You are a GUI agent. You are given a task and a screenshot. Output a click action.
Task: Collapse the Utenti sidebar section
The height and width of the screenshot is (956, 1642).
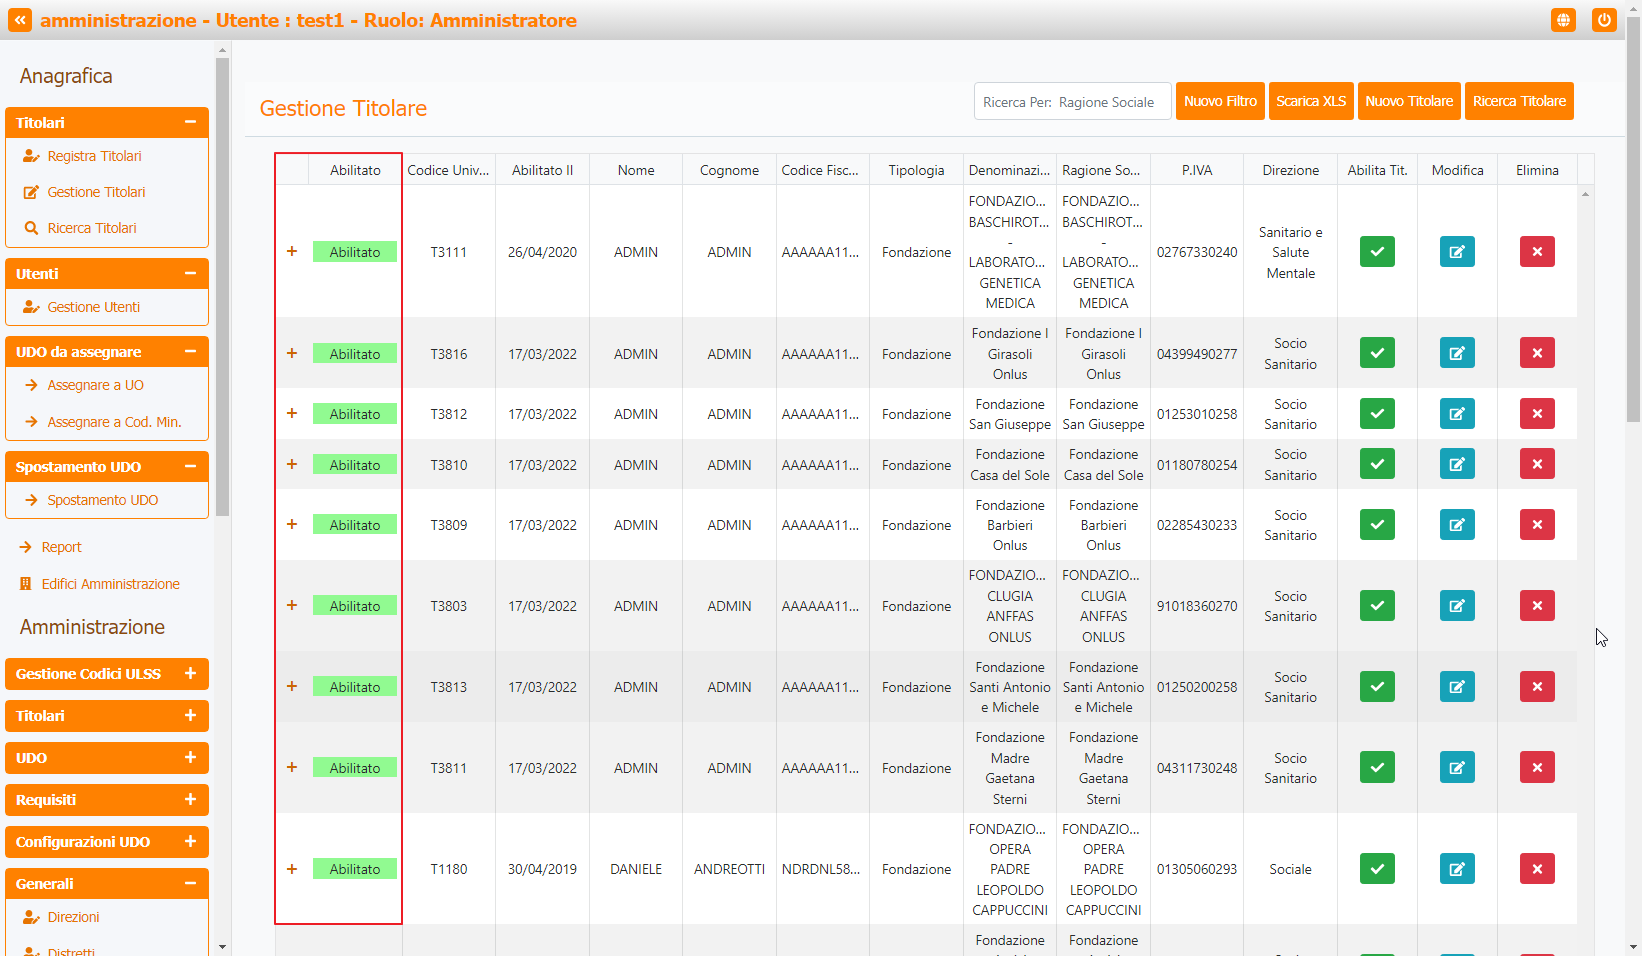(190, 273)
